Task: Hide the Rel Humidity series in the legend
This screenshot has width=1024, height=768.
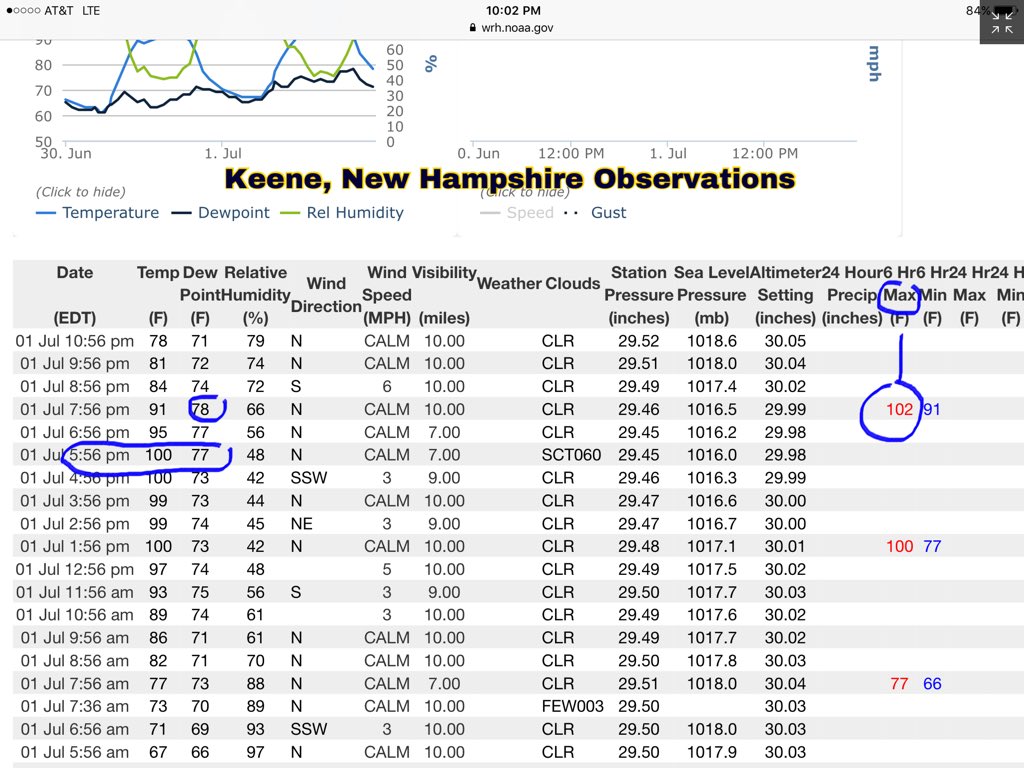Action: pos(342,213)
